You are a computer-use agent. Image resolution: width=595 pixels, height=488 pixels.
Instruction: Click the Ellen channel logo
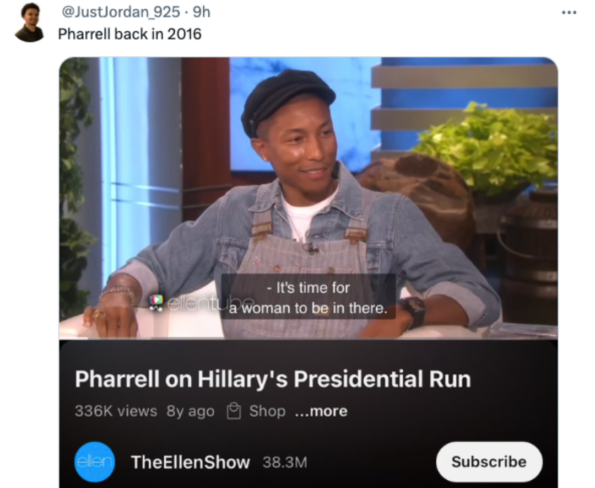pyautogui.click(x=94, y=462)
